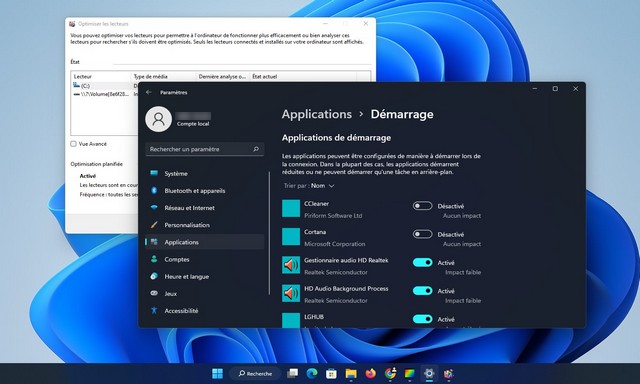Screen dimensions: 640x384
Task: Open the user account avatar
Action: [158, 119]
